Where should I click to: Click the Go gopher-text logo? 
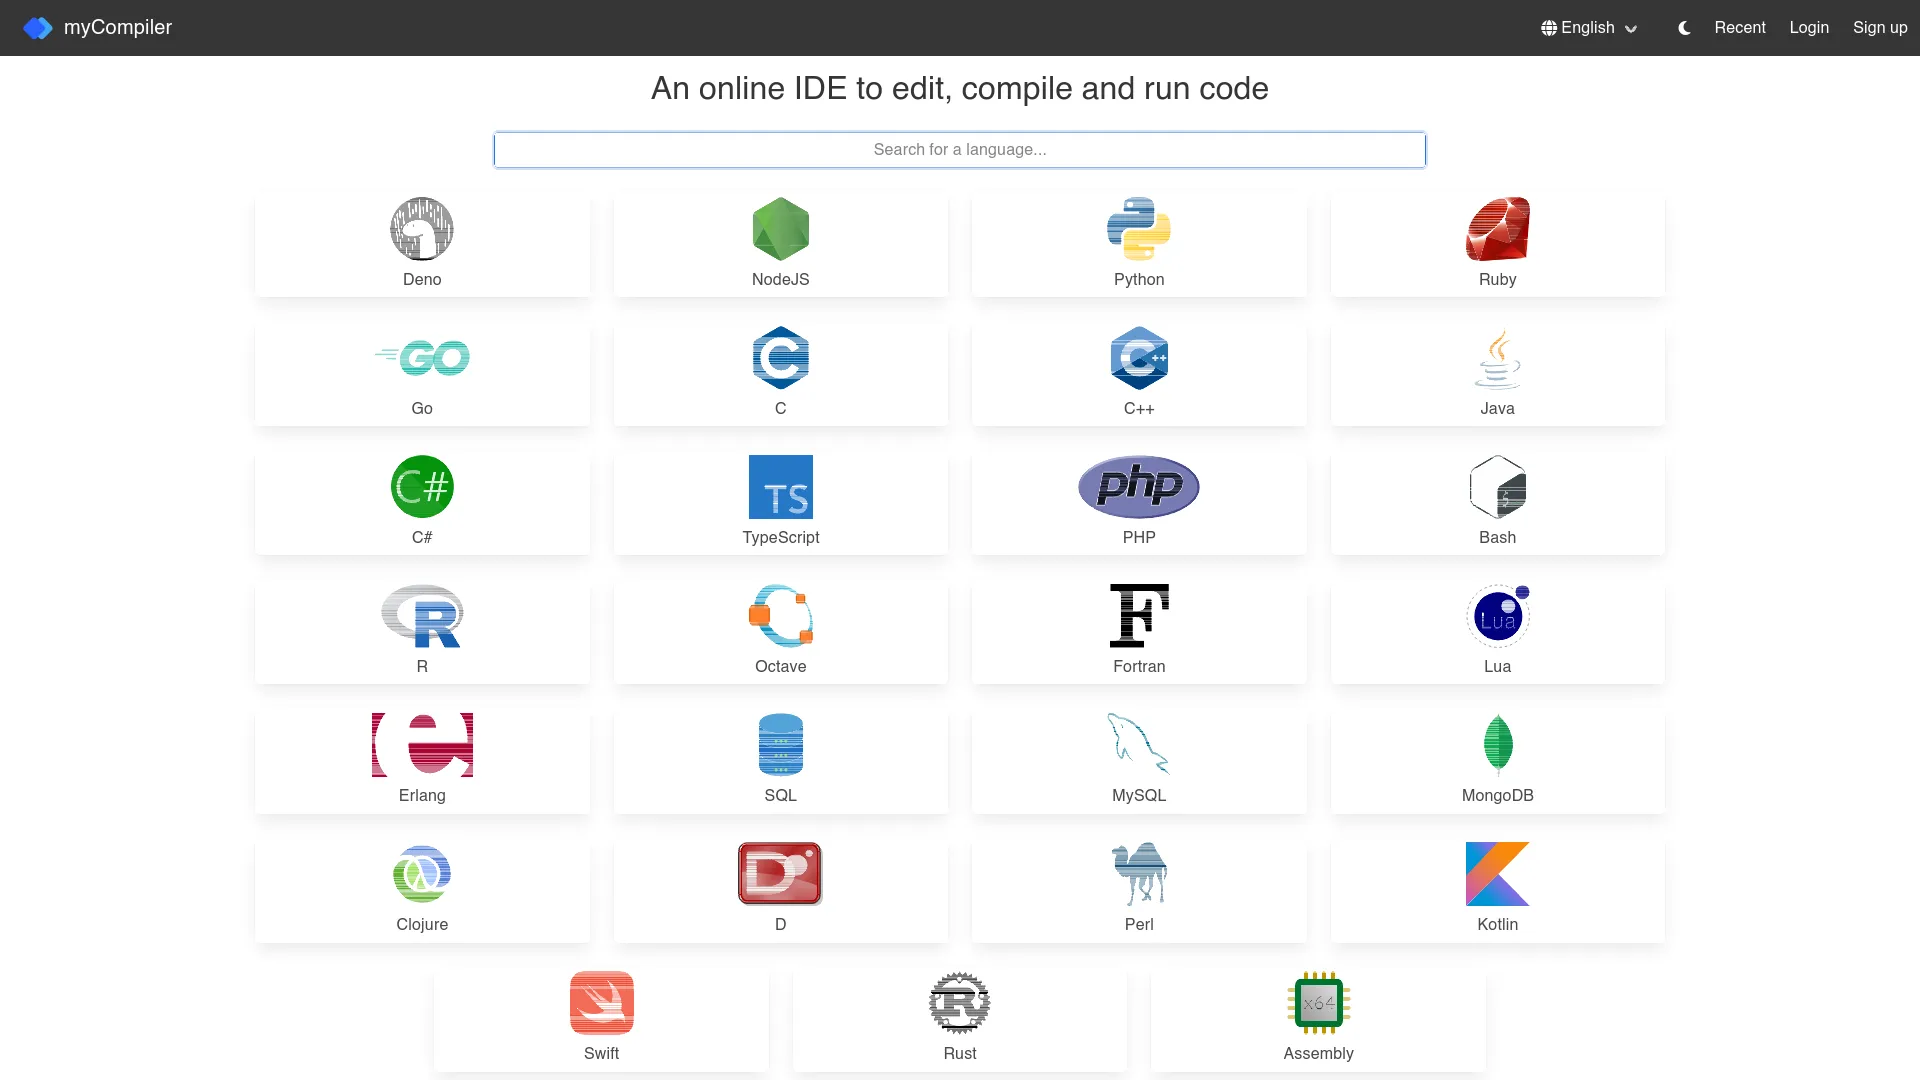pyautogui.click(x=422, y=358)
